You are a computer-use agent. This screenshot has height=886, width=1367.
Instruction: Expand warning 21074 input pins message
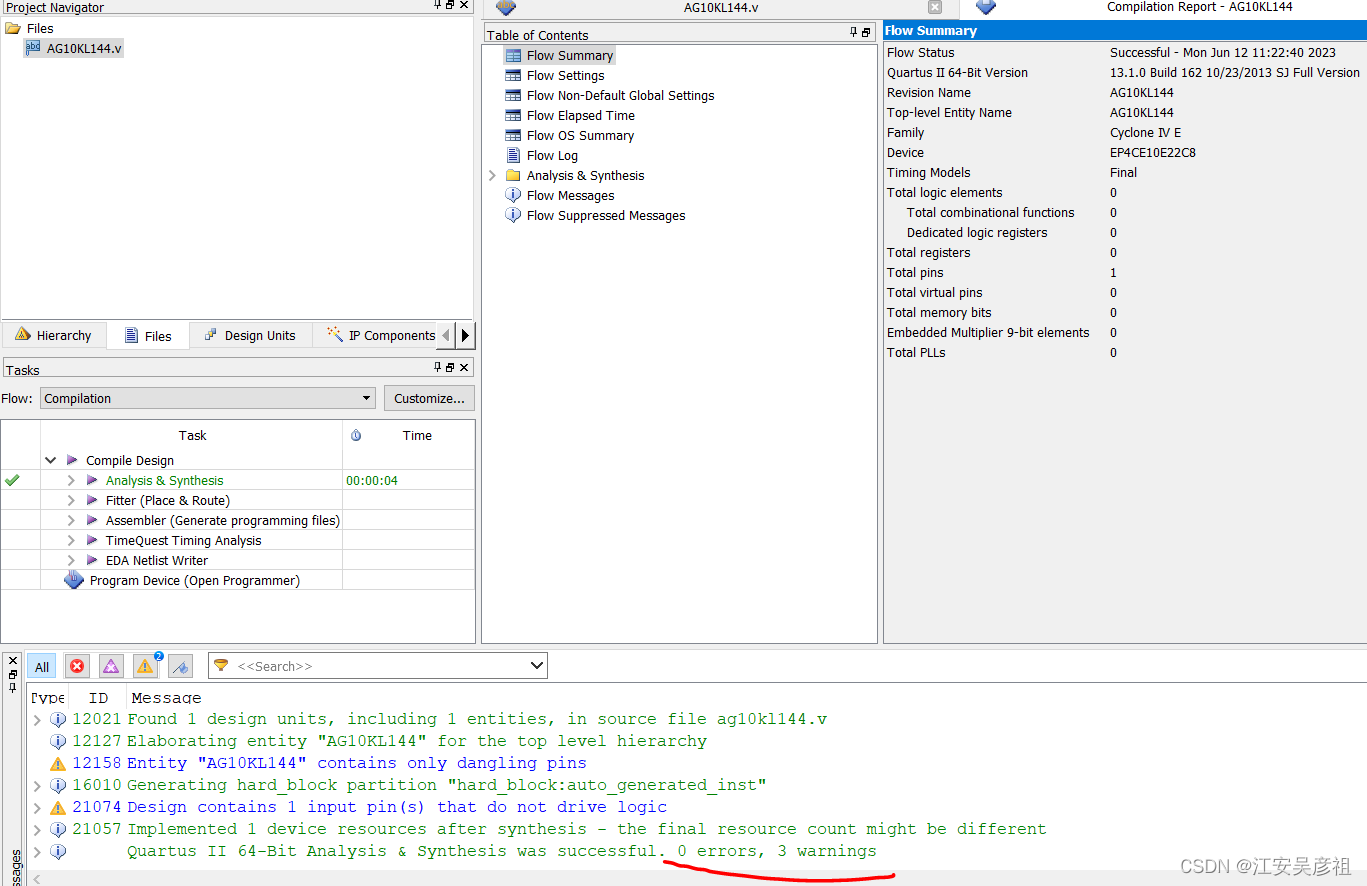[37, 808]
